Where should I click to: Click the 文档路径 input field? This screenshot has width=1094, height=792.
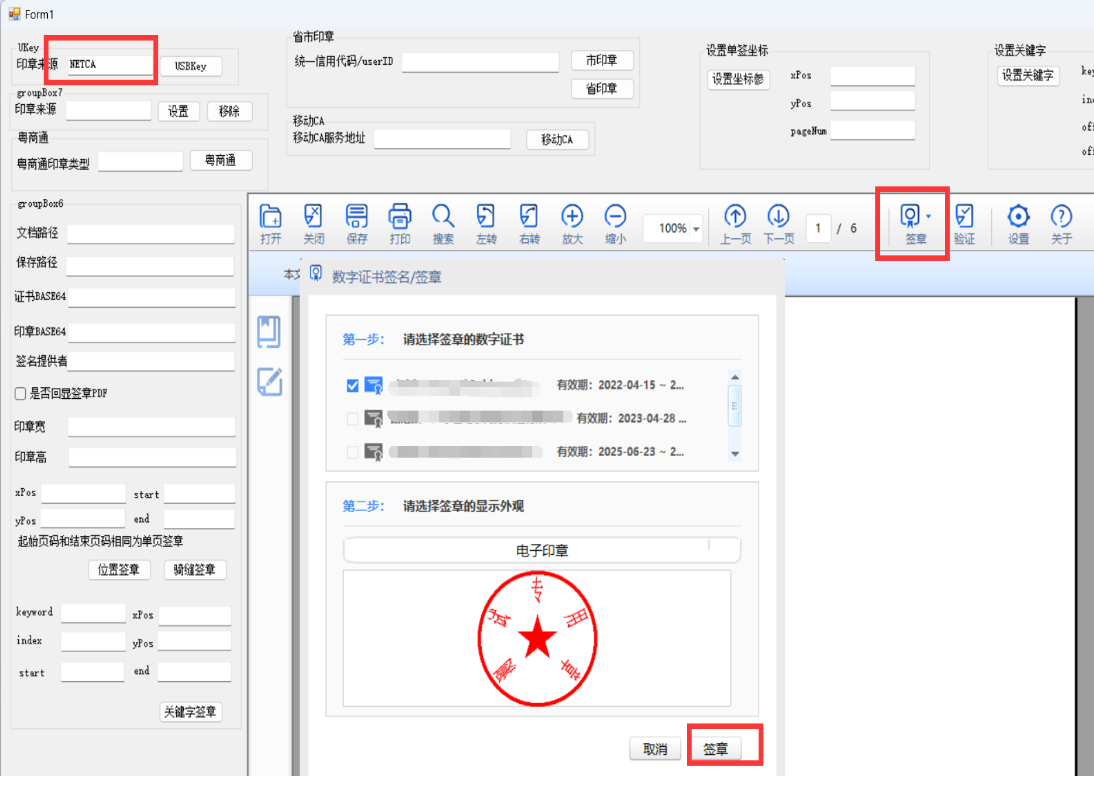click(150, 234)
